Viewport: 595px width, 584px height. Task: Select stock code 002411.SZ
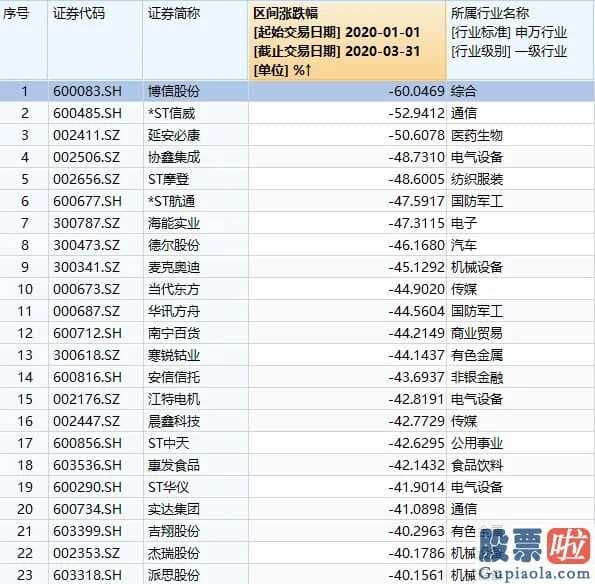(87, 135)
